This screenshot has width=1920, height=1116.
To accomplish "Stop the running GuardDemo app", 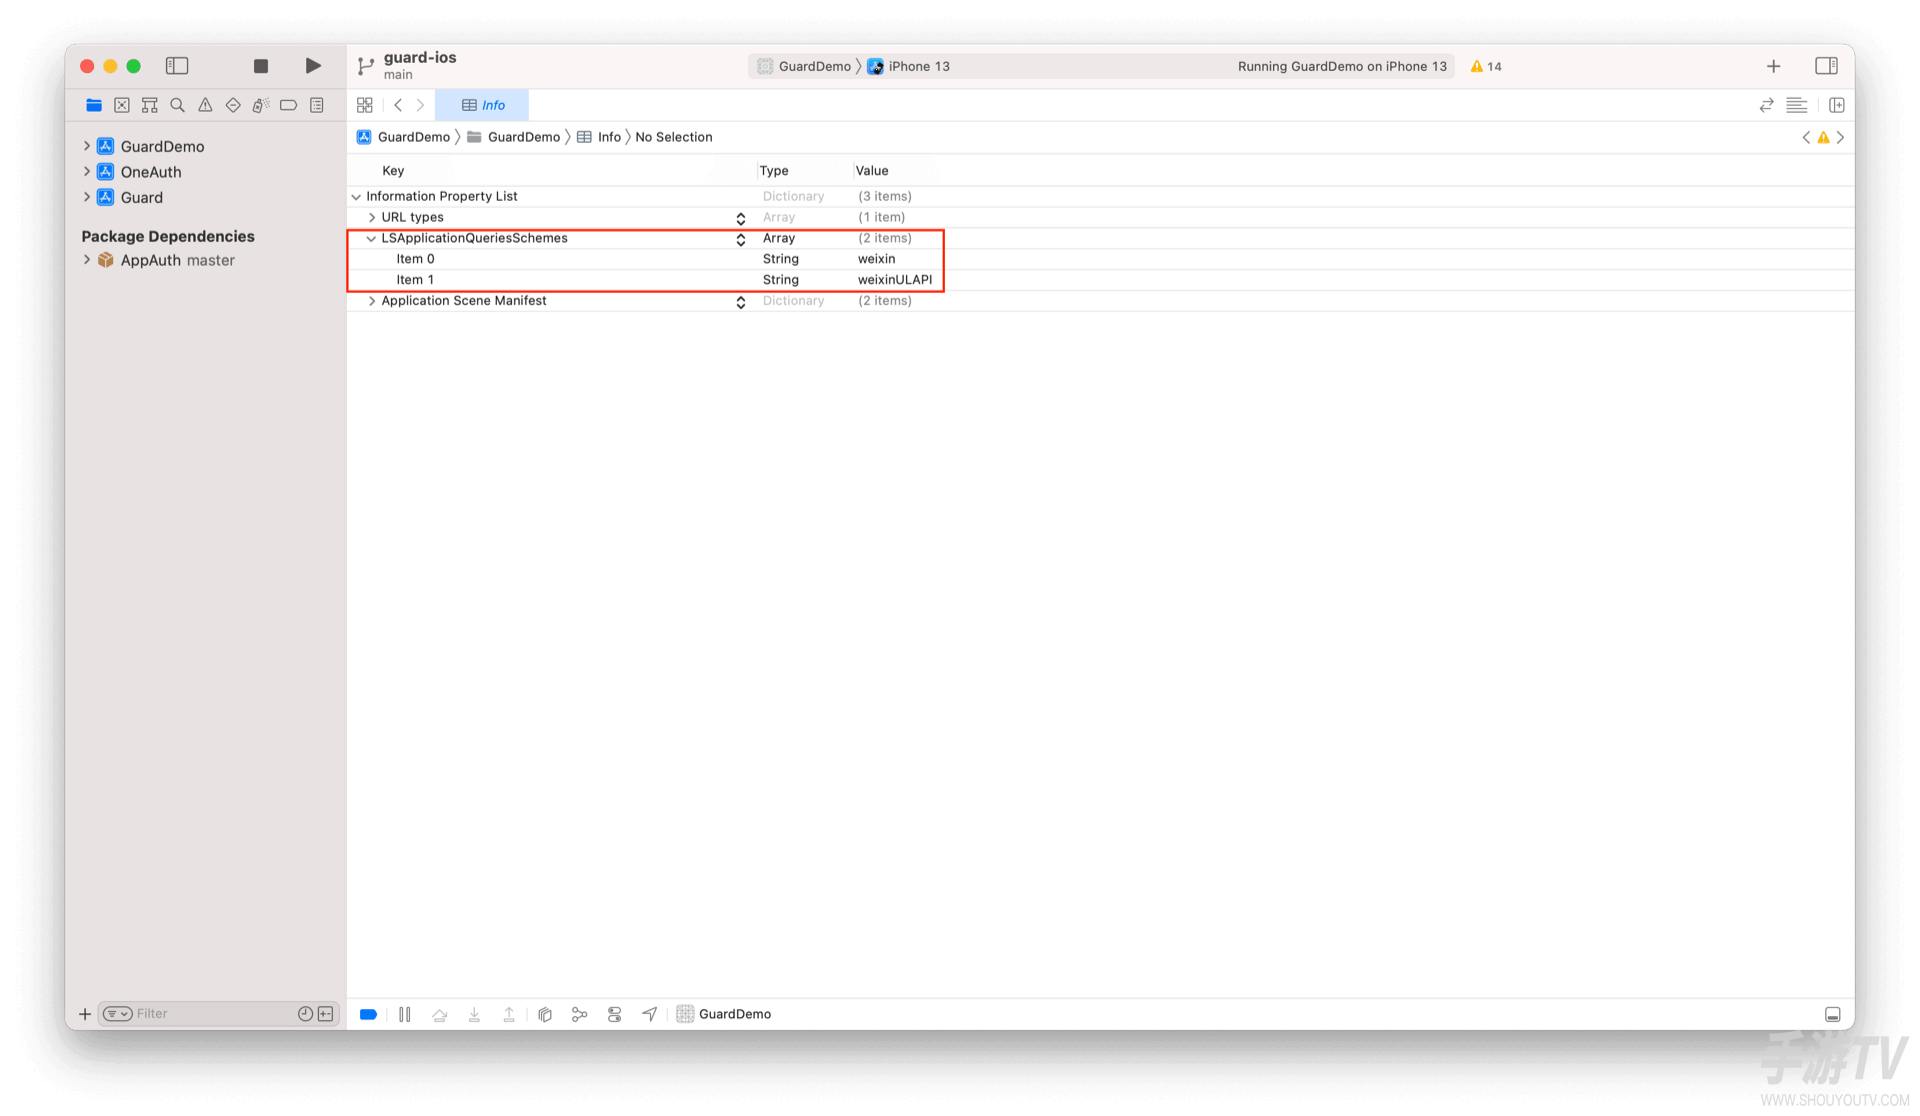I will click(x=261, y=66).
